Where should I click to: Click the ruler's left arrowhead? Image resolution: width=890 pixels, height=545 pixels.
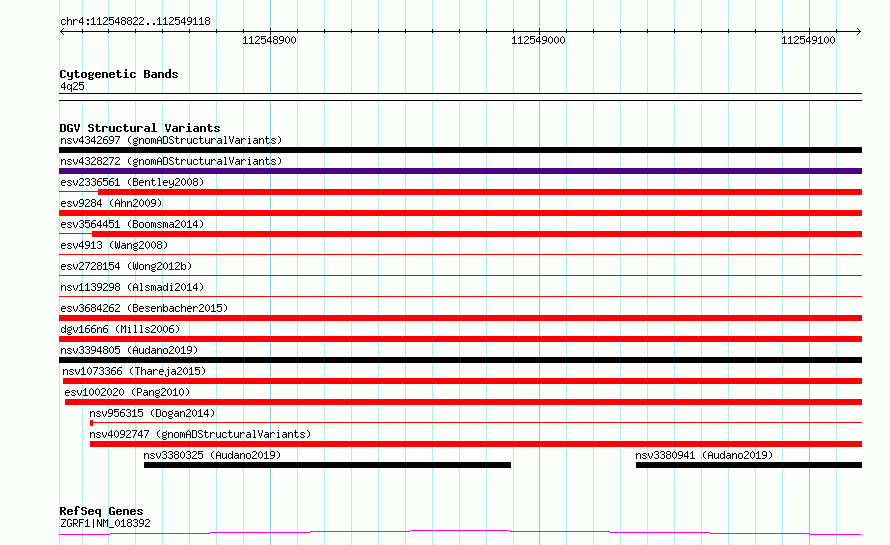tap(62, 32)
